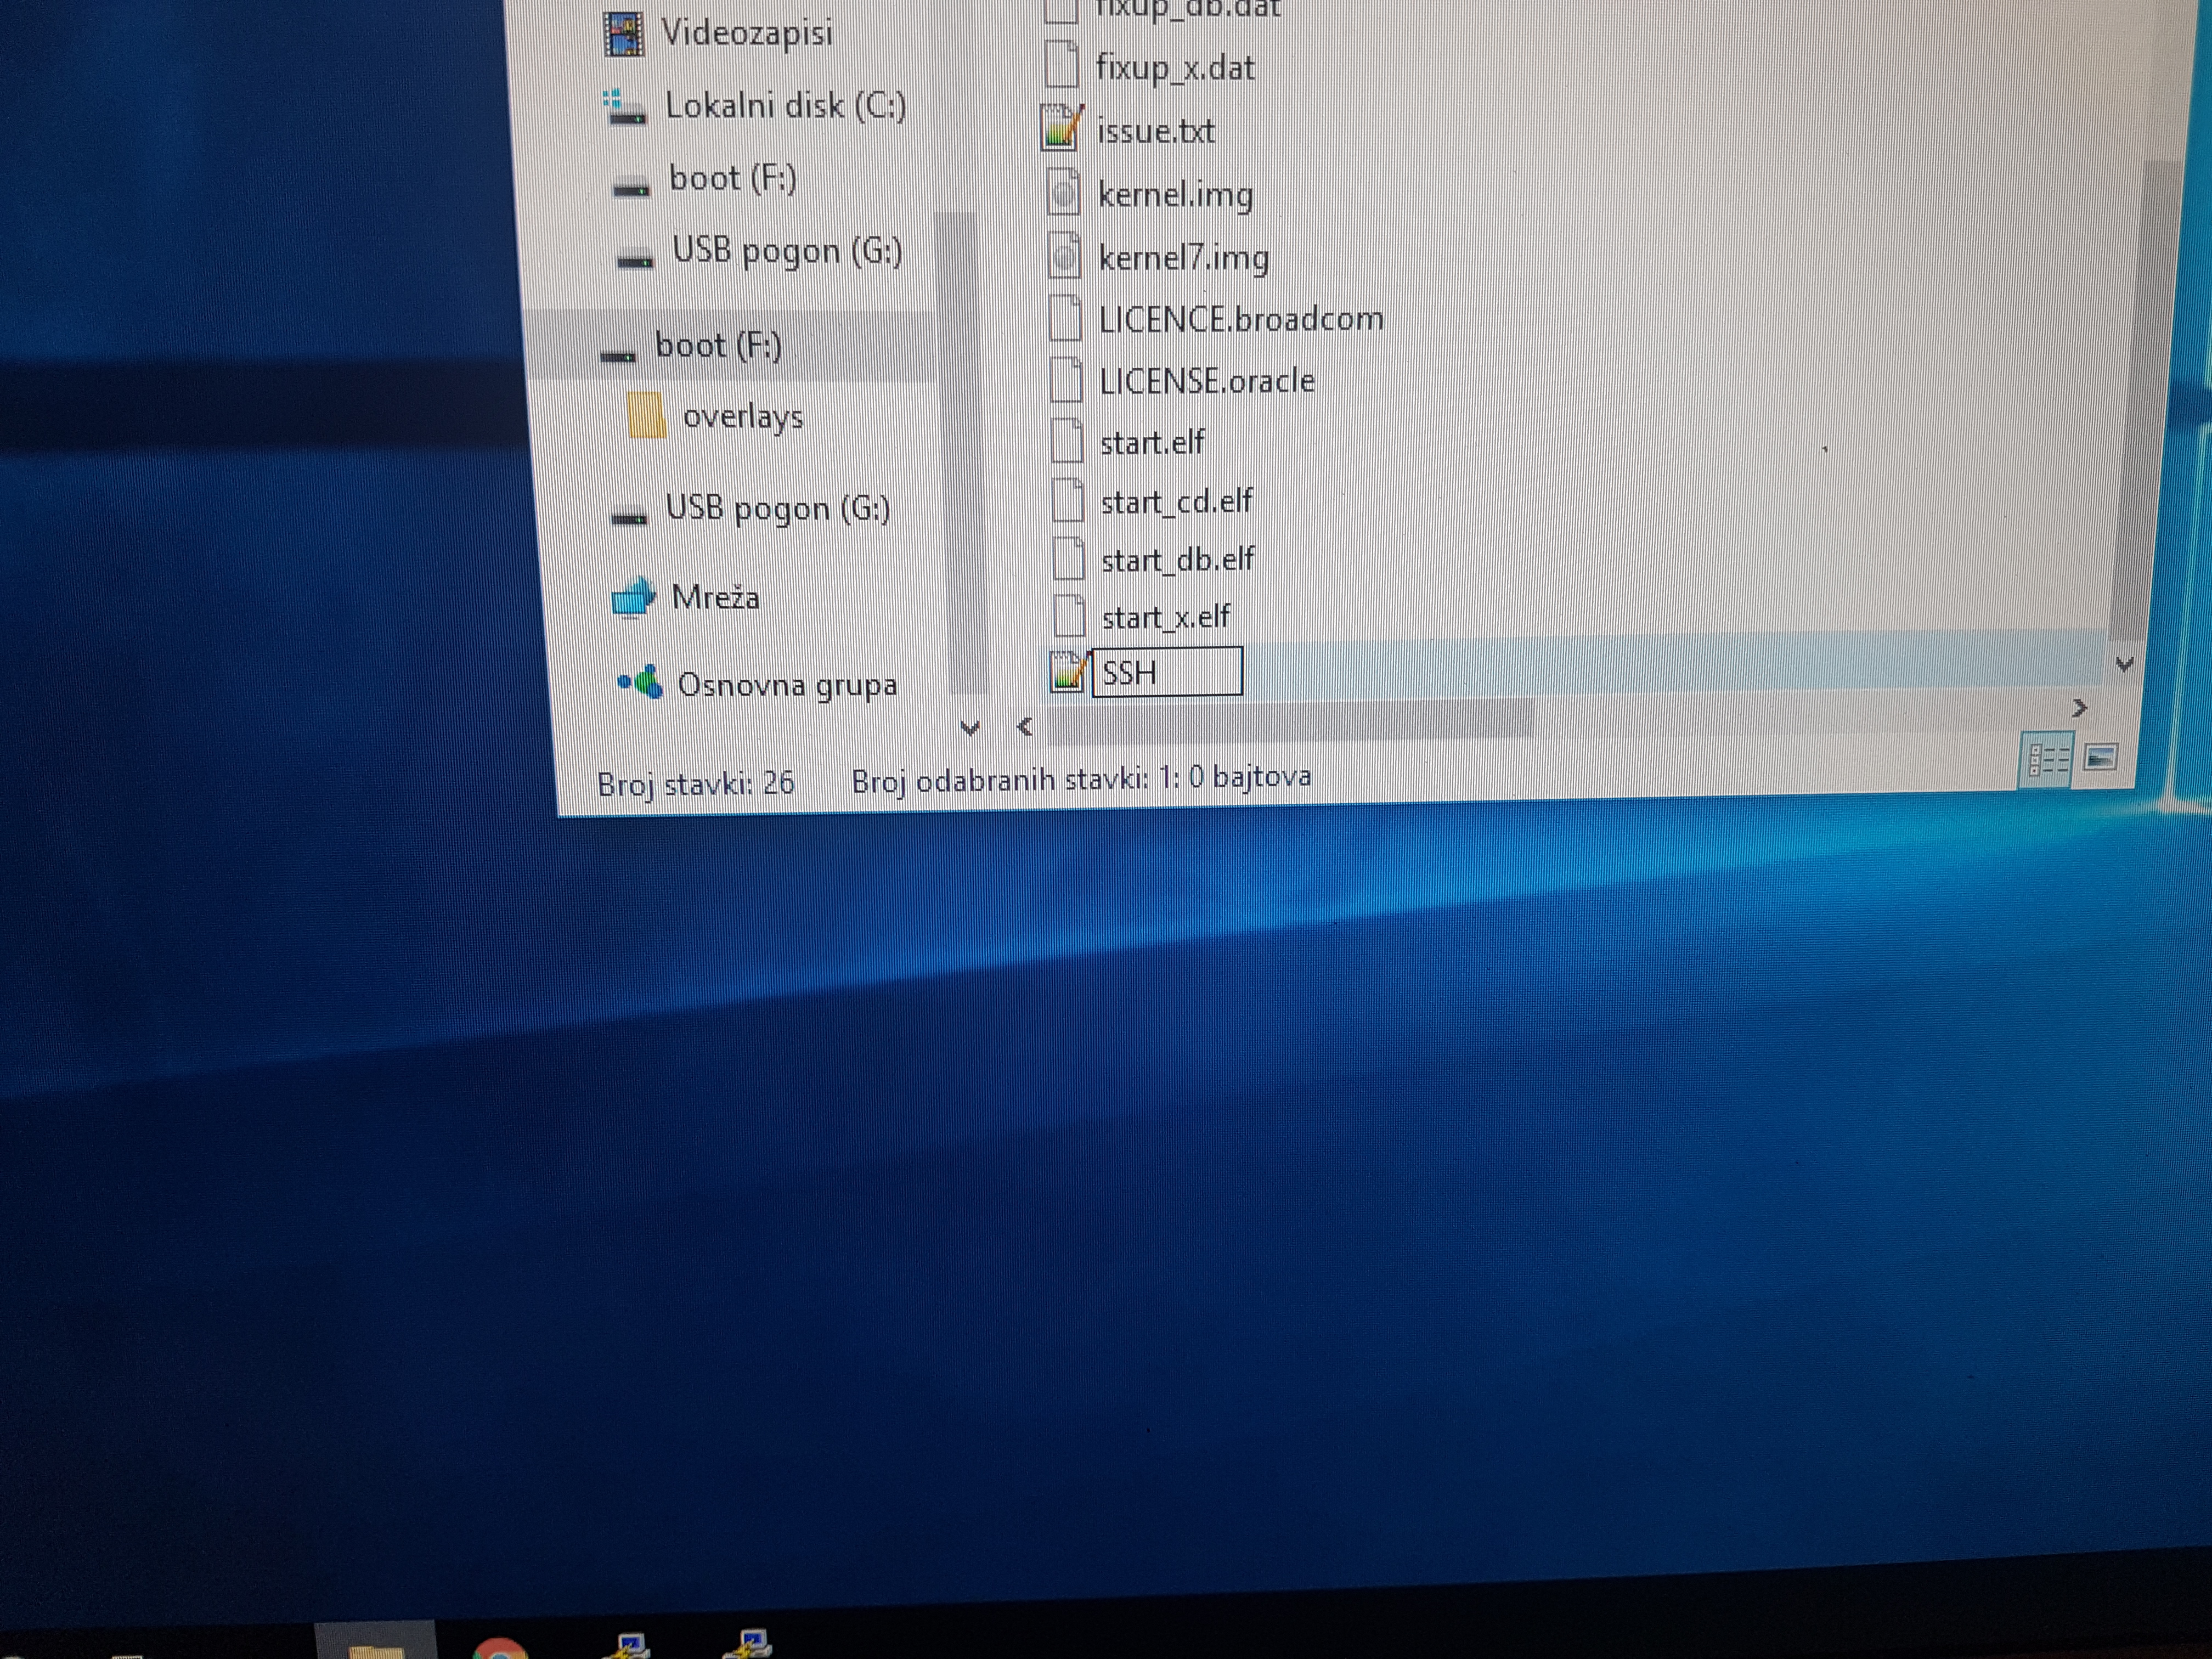
Task: Select lower USB pogon (G:) drive
Action: pyautogui.click(x=777, y=509)
